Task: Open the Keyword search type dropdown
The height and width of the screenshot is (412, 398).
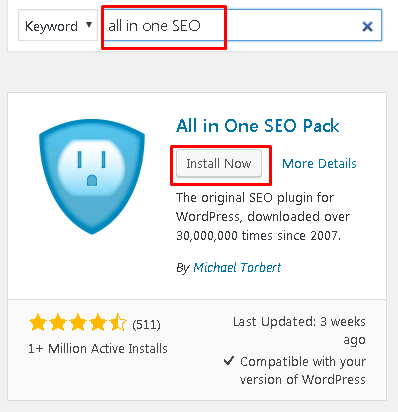Action: (x=58, y=25)
